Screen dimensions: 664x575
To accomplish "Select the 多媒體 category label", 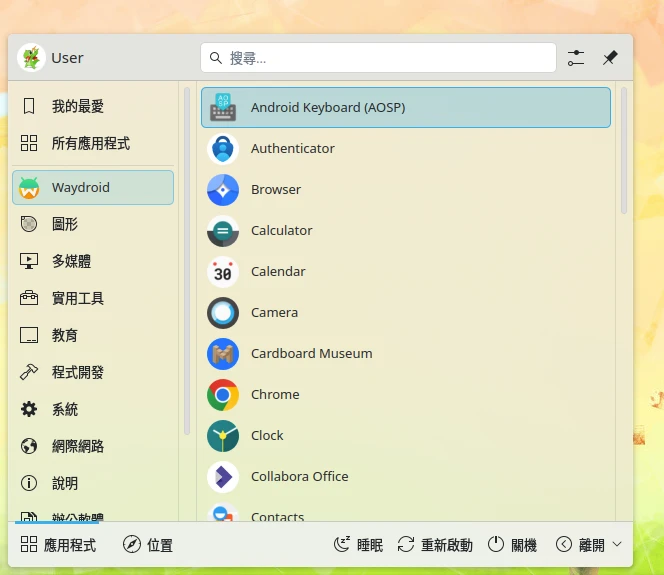I will 71,261.
